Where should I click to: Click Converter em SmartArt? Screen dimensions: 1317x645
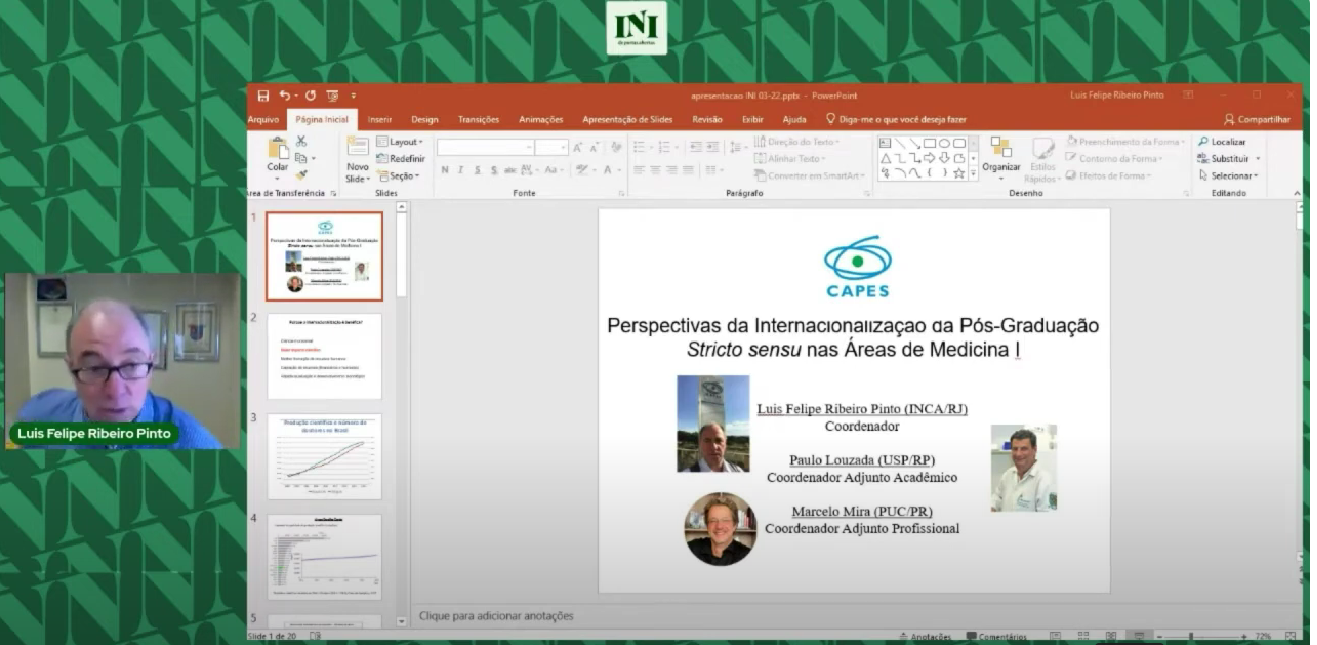click(811, 175)
